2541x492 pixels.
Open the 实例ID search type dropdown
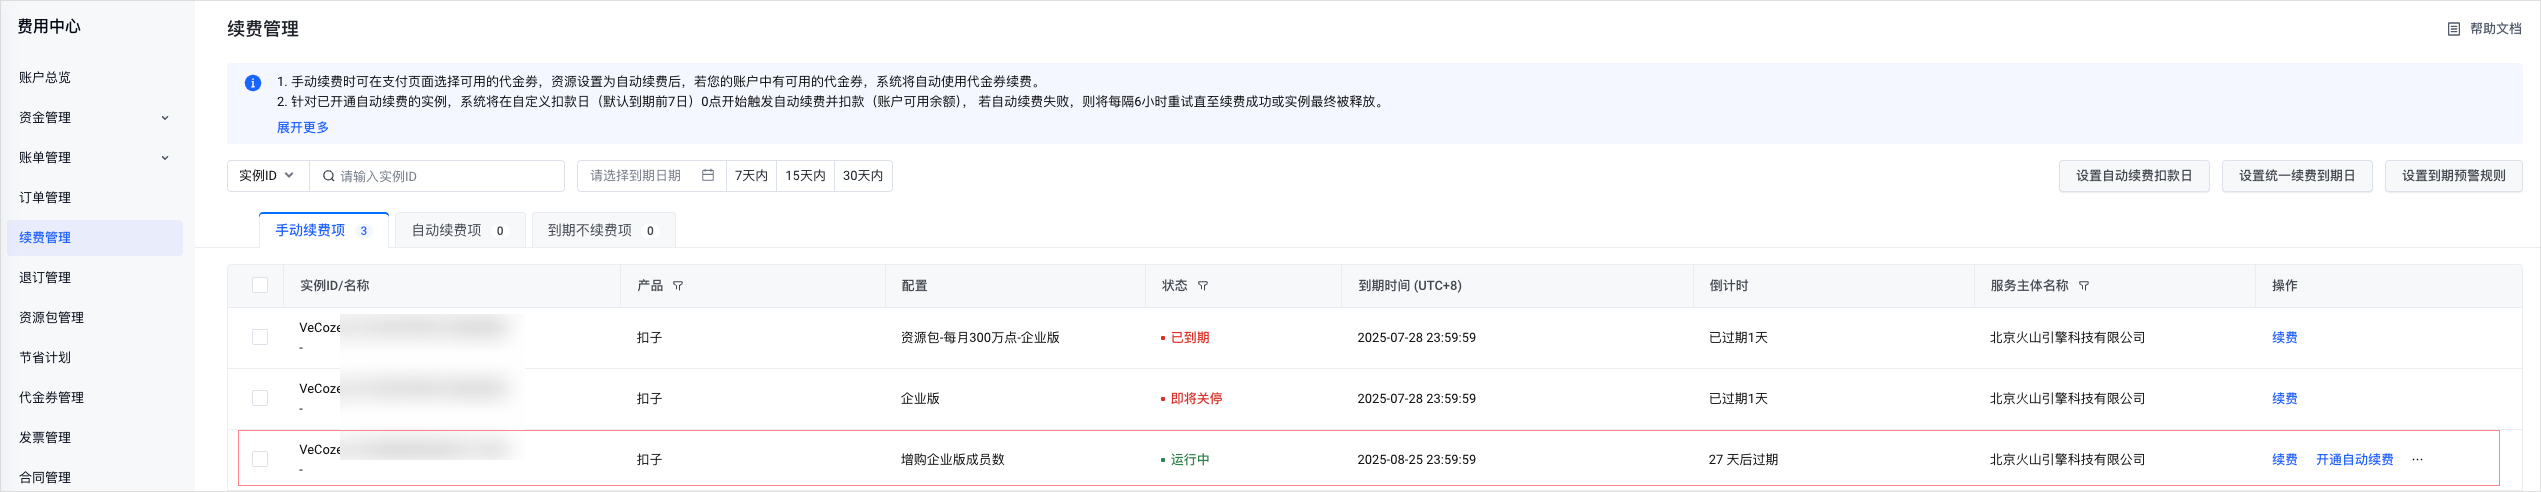point(267,176)
